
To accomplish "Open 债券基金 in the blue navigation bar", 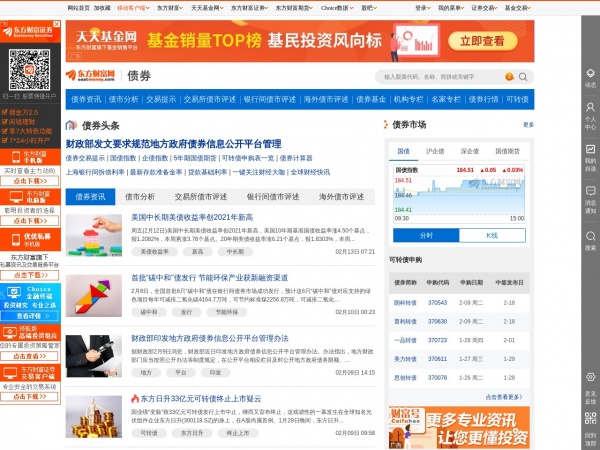I will [x=371, y=99].
